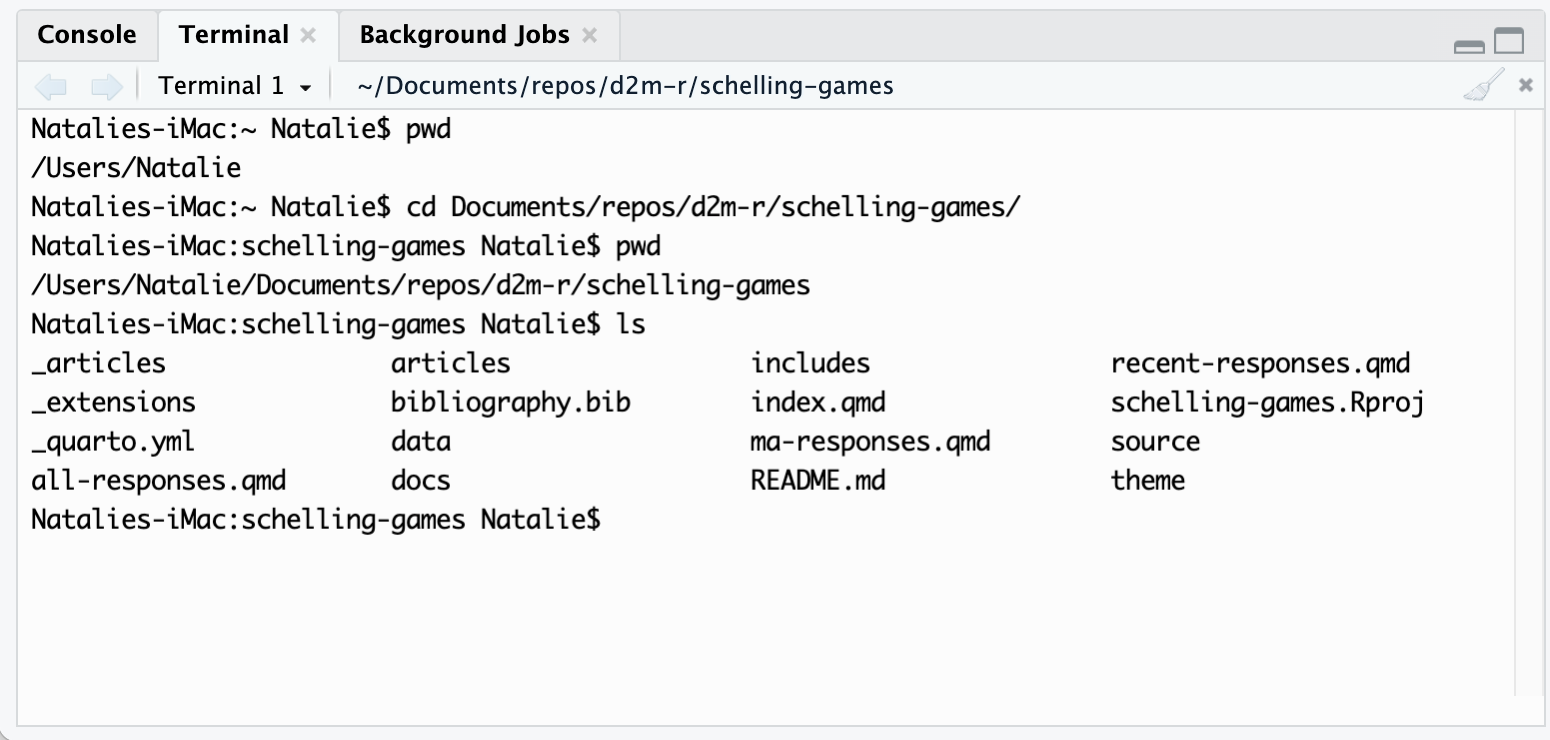Image resolution: width=1550 pixels, height=740 pixels.
Task: Click the terminal's vertical scrollbar
Action: coord(1529,400)
